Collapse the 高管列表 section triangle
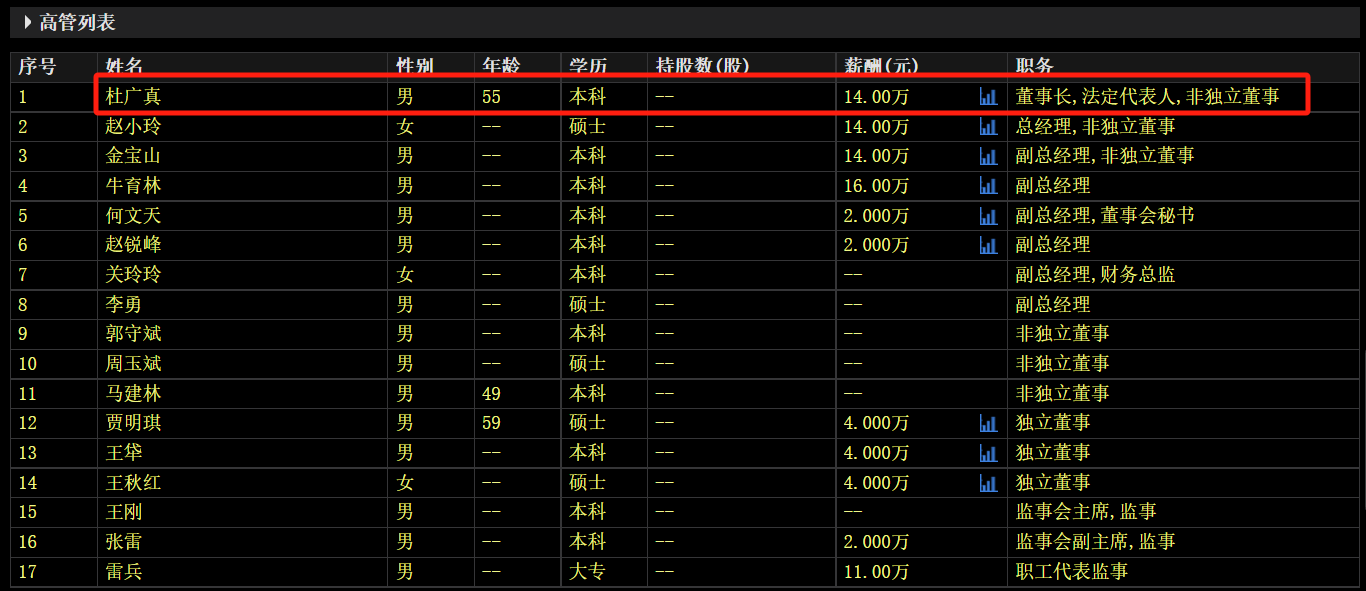Image resolution: width=1366 pixels, height=591 pixels. [28, 21]
